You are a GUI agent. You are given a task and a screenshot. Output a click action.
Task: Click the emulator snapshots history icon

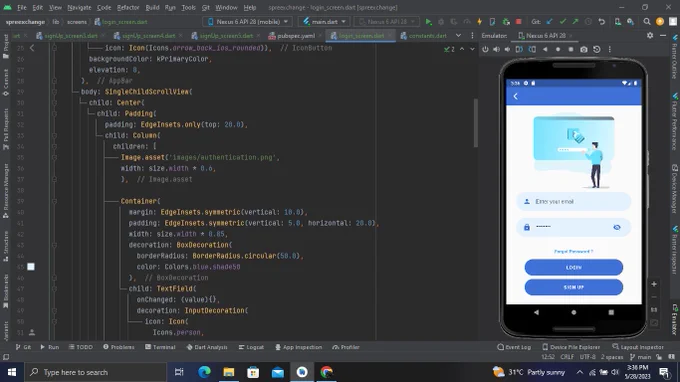click(597, 49)
